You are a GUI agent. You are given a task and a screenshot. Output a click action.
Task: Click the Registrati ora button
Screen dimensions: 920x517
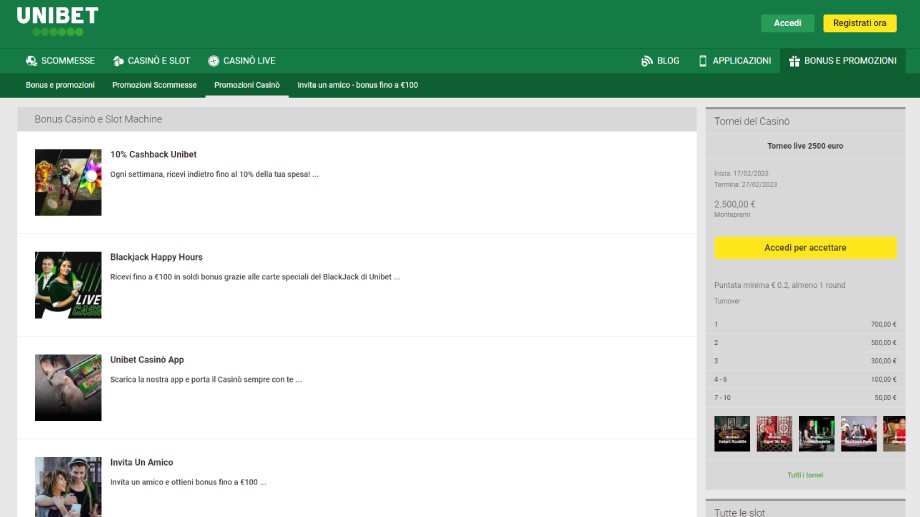click(x=860, y=23)
